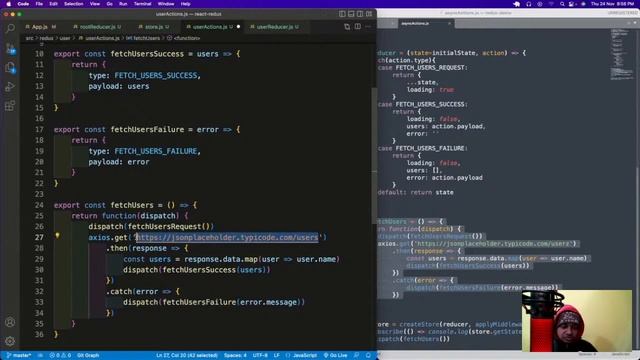The height and width of the screenshot is (360, 640).
Task: Open the Selection menu
Action: pos(74,4)
